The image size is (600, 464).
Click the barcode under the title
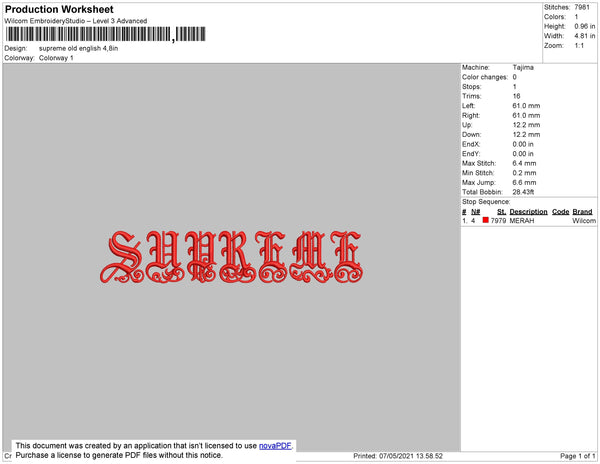pyautogui.click(x=106, y=34)
